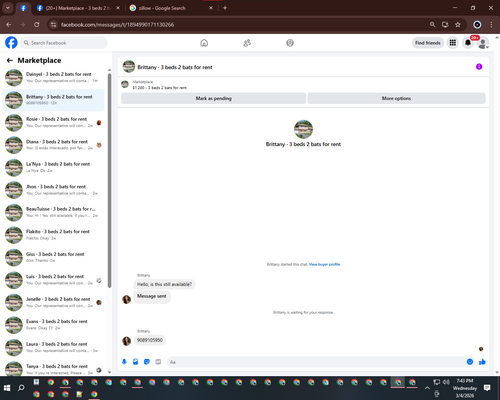The height and width of the screenshot is (400, 500).
Task: Close the zillow Google Search tab
Action: point(211,8)
